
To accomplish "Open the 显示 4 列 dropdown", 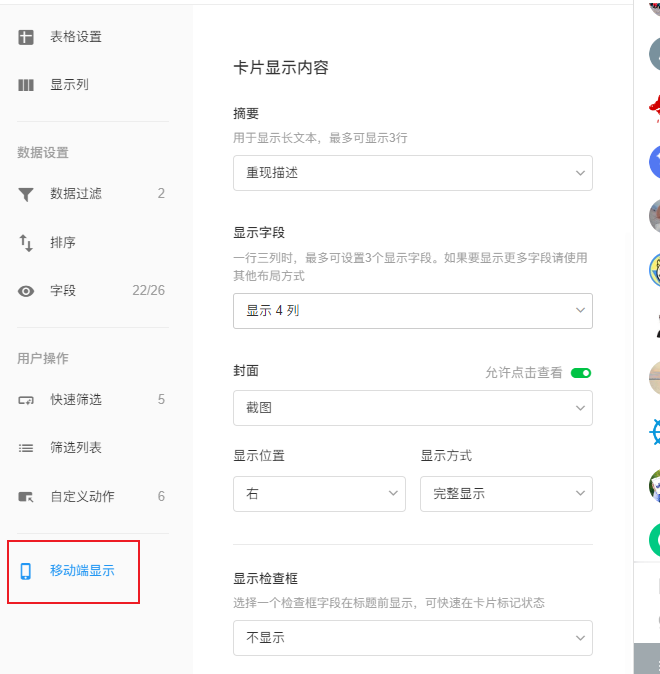I will point(412,311).
